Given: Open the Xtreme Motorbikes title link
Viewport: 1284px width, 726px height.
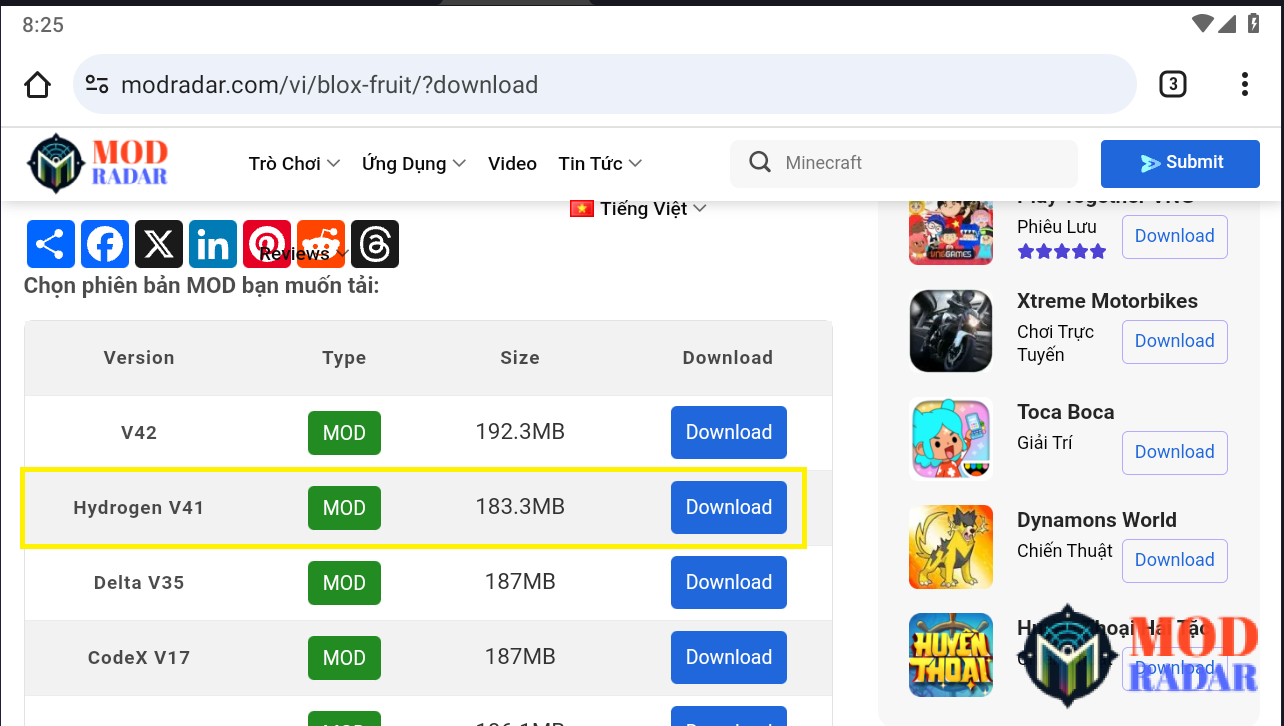Looking at the screenshot, I should tap(1107, 301).
